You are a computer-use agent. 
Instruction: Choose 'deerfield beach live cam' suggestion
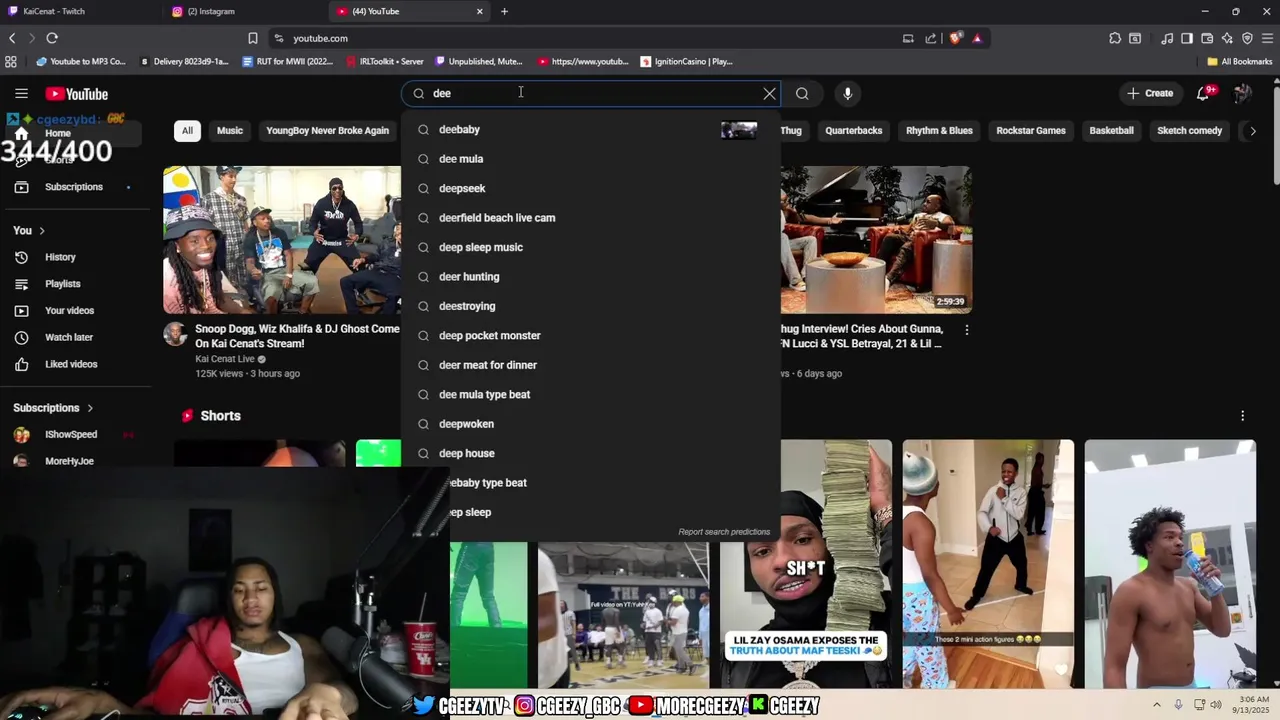[x=590, y=218]
